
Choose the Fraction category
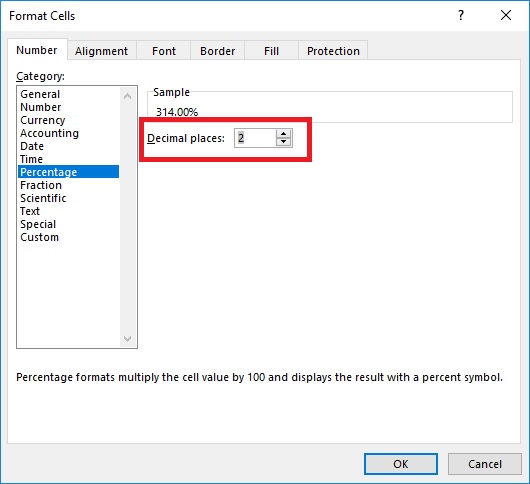tap(41, 185)
